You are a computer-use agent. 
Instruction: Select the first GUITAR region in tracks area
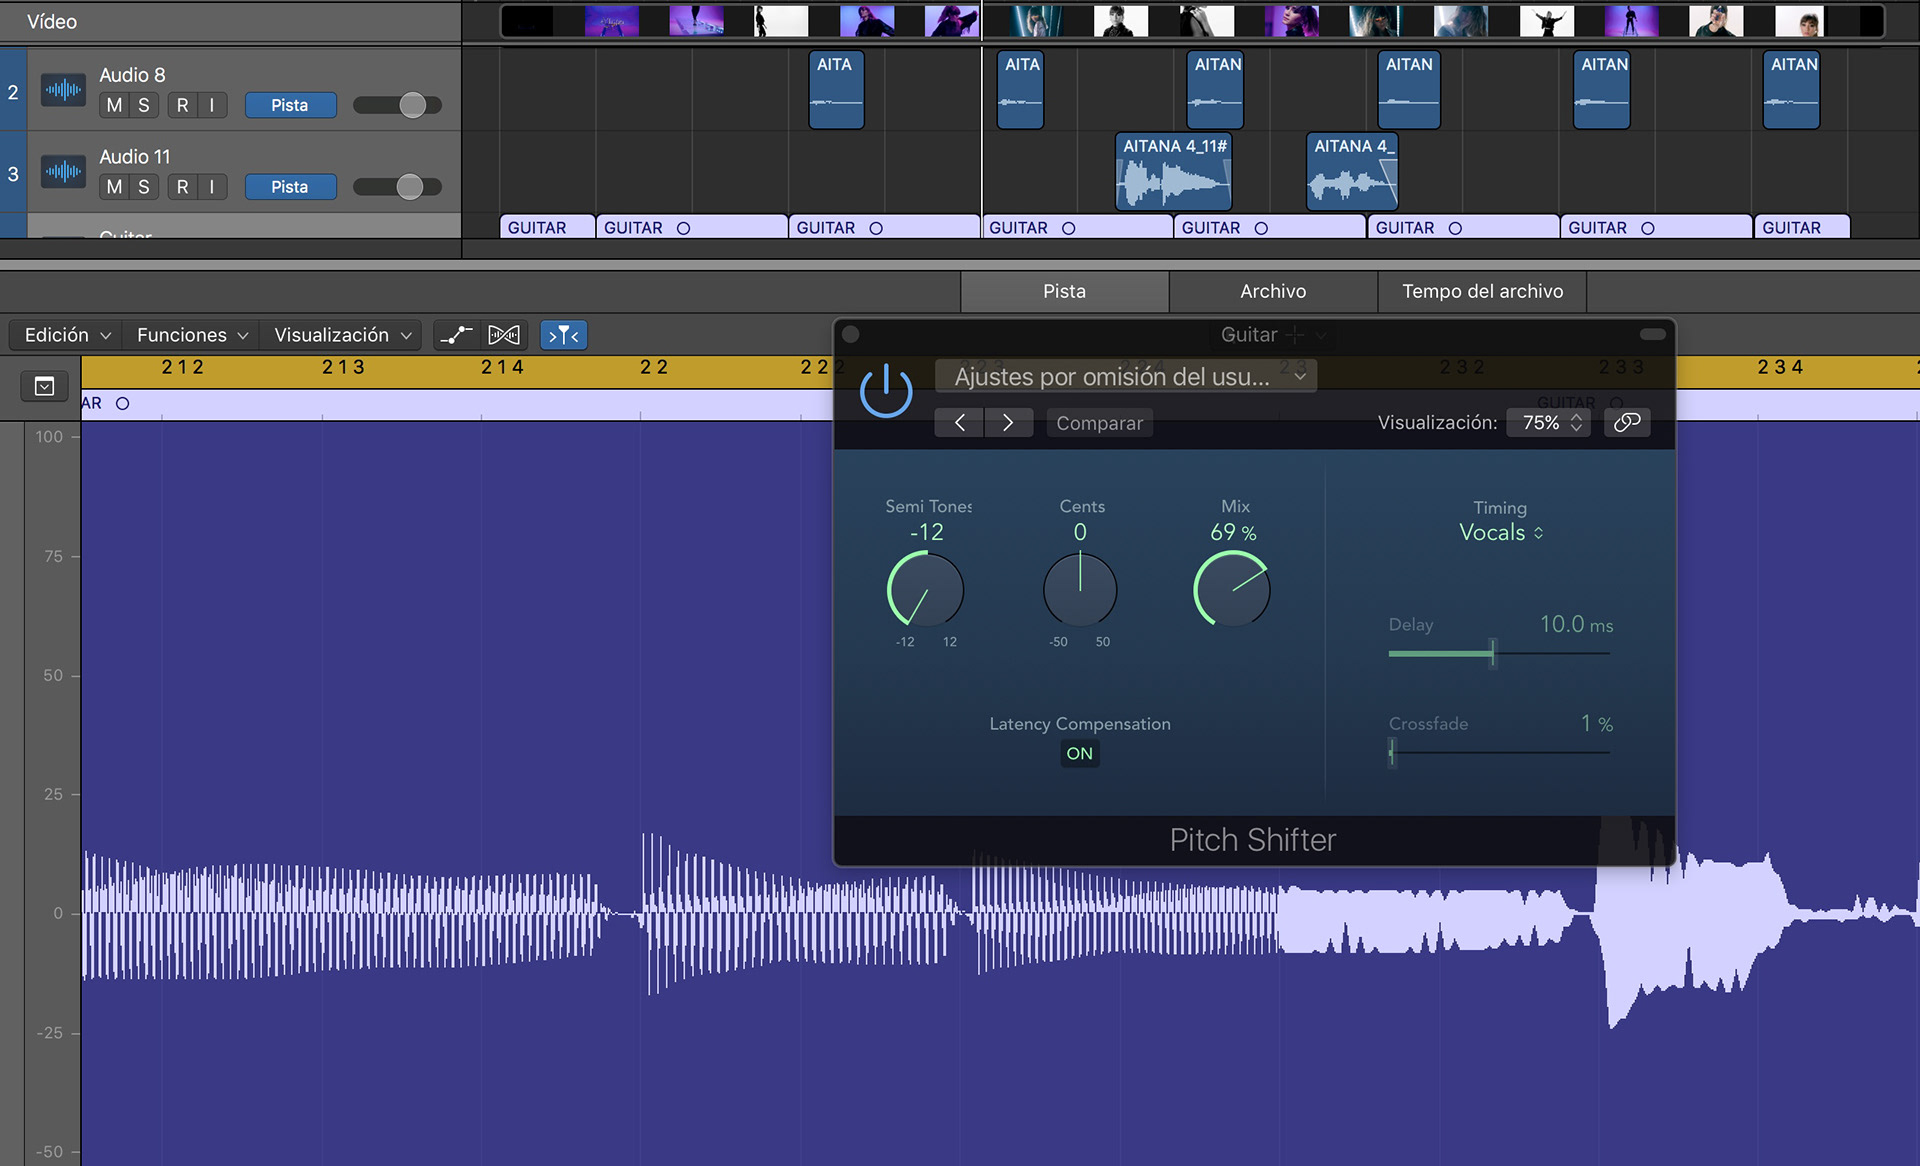coord(547,227)
